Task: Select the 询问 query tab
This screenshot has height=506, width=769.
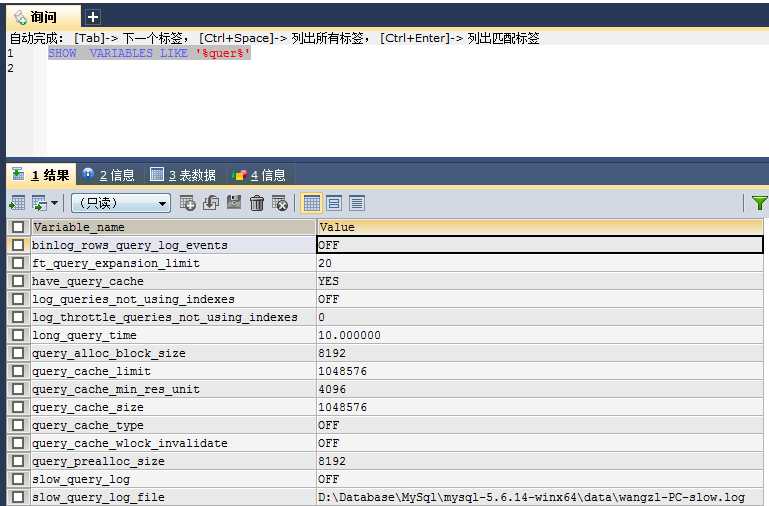Action: pyautogui.click(x=43, y=17)
